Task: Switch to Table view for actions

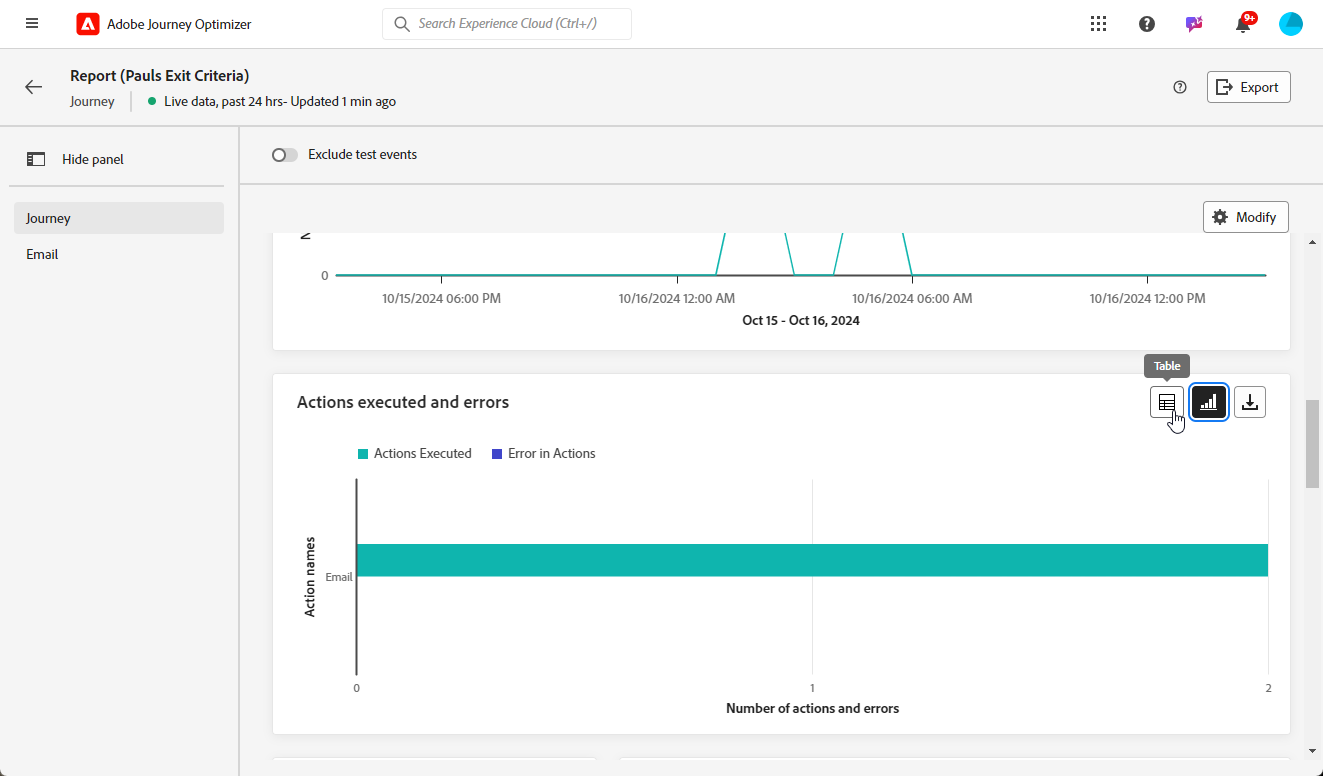Action: [1166, 402]
